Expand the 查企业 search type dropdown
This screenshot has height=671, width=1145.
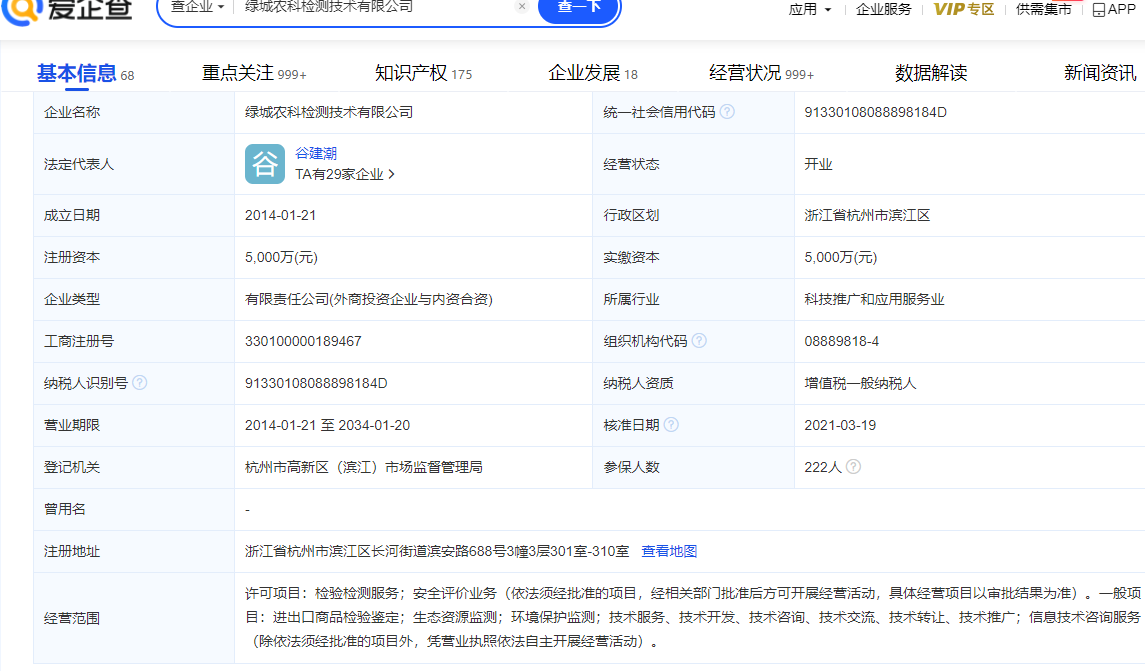point(197,7)
